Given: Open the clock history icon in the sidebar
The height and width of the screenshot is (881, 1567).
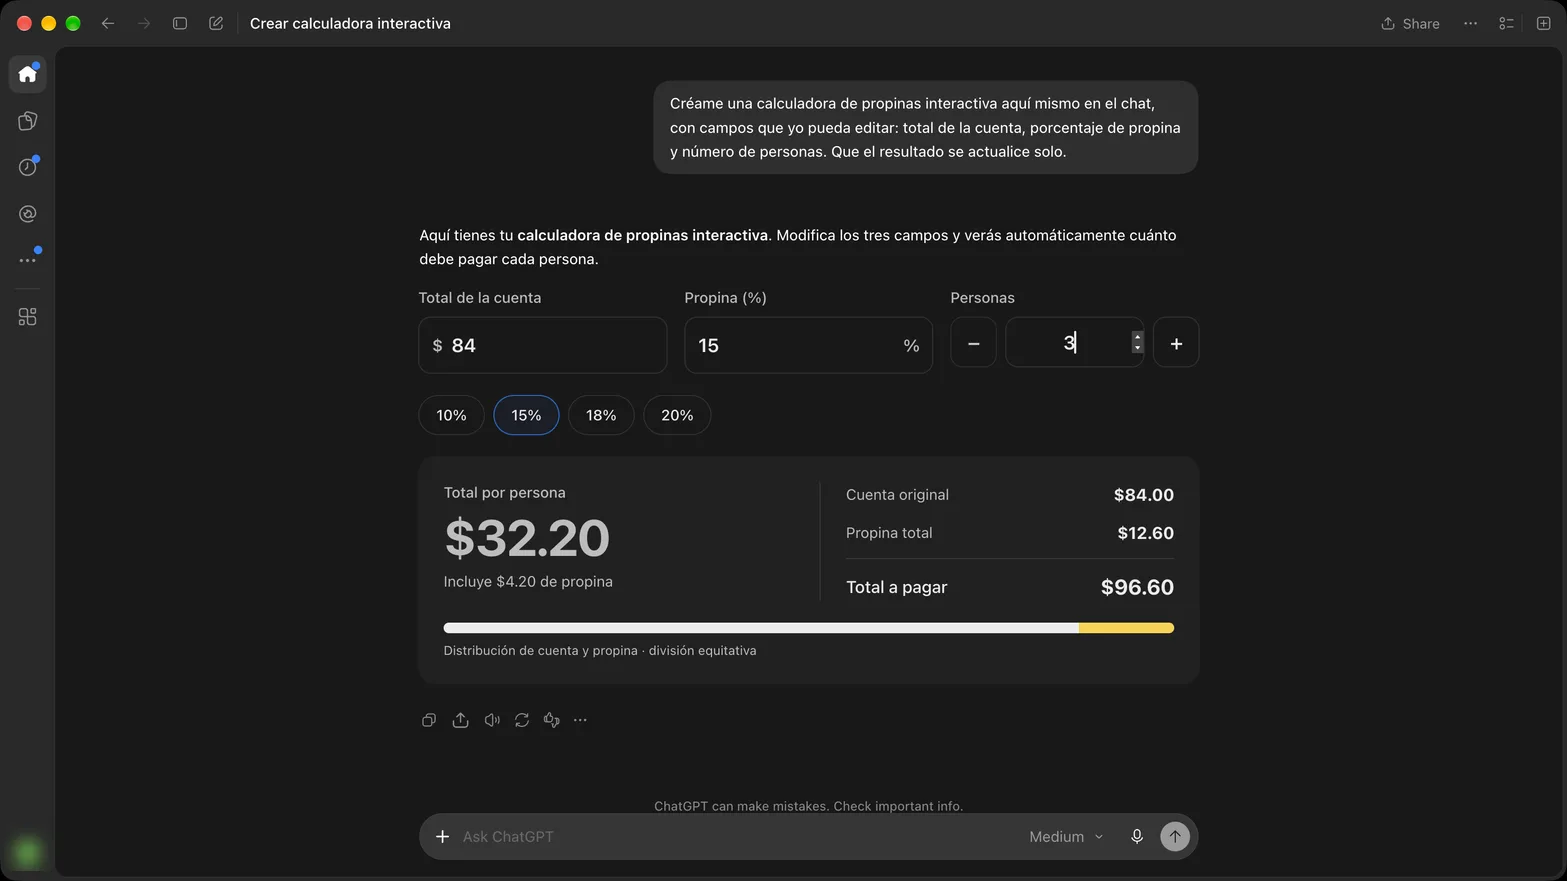Looking at the screenshot, I should 28,167.
